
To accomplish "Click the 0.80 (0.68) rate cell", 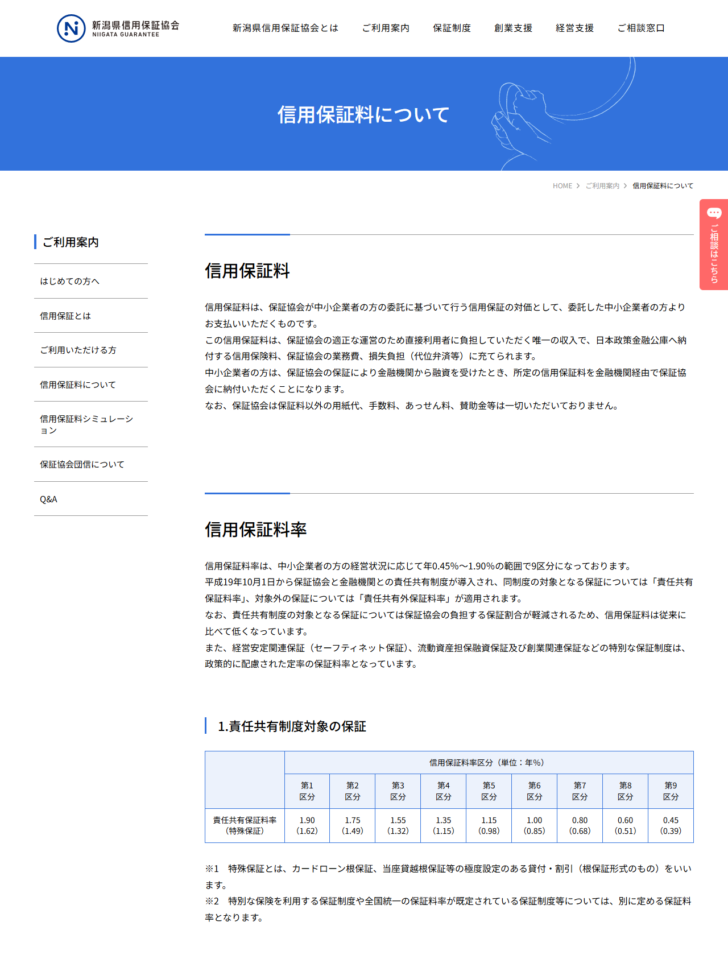I will [x=580, y=826].
